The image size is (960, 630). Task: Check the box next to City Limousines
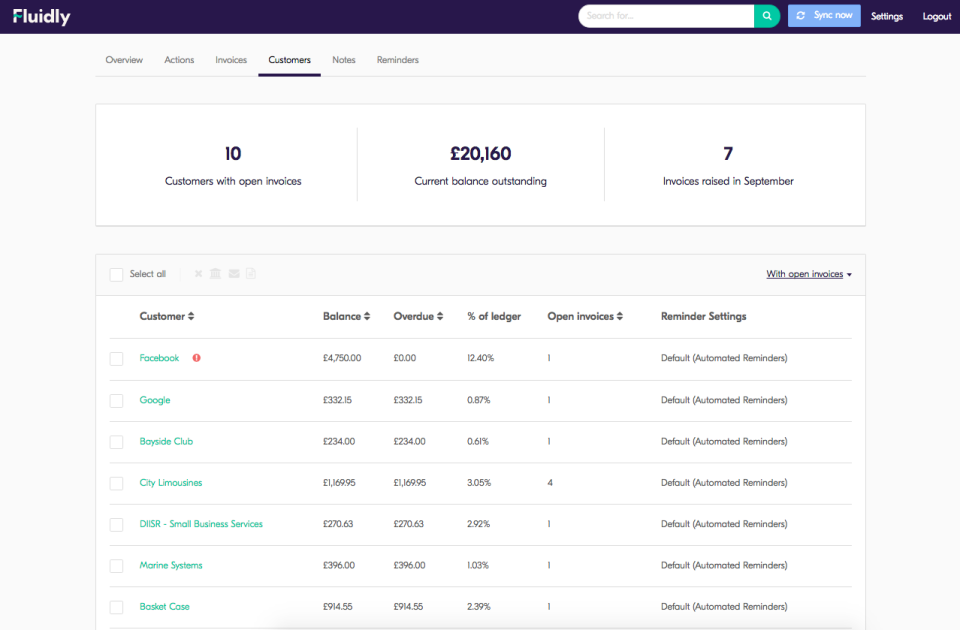(116, 483)
